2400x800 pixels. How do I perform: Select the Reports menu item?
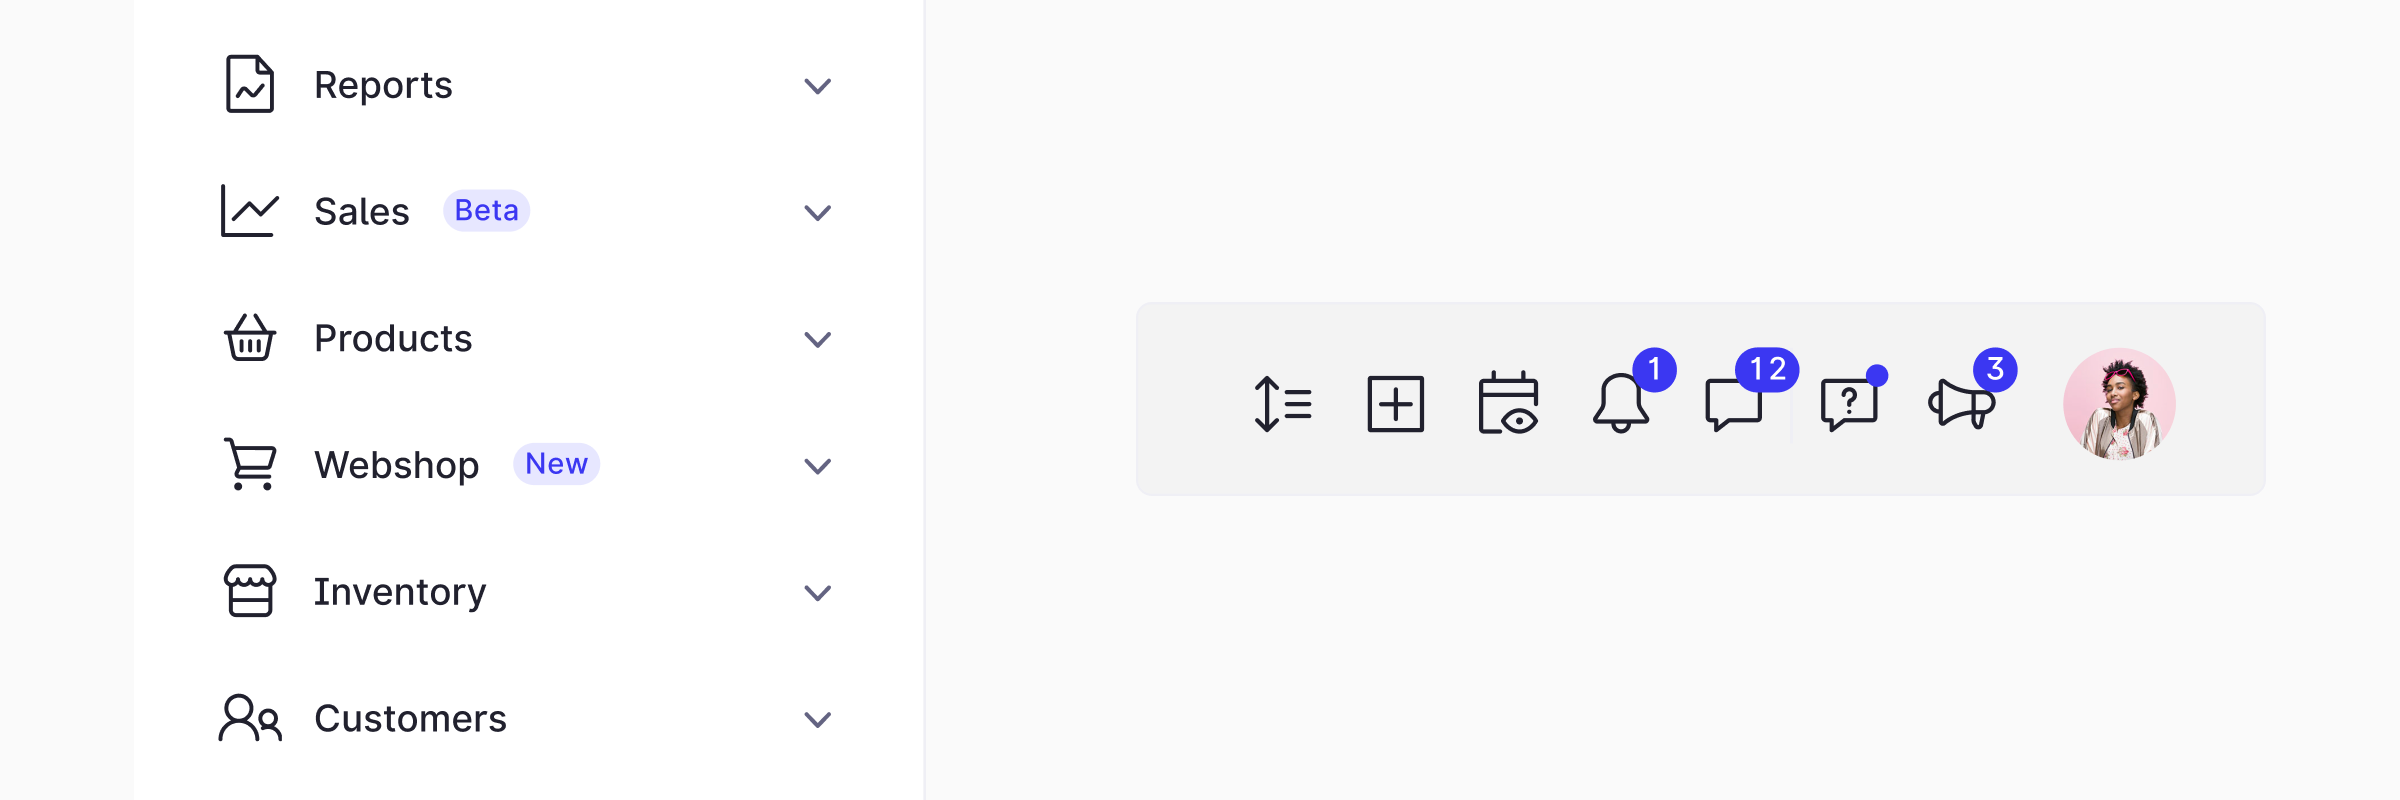383,86
